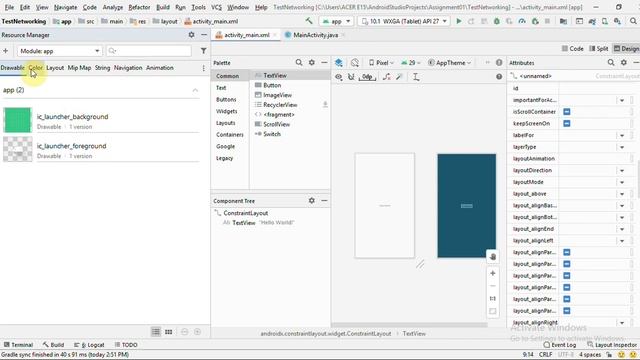Search the Palette with magnifier icon
The image size is (640, 360).
[299, 62]
